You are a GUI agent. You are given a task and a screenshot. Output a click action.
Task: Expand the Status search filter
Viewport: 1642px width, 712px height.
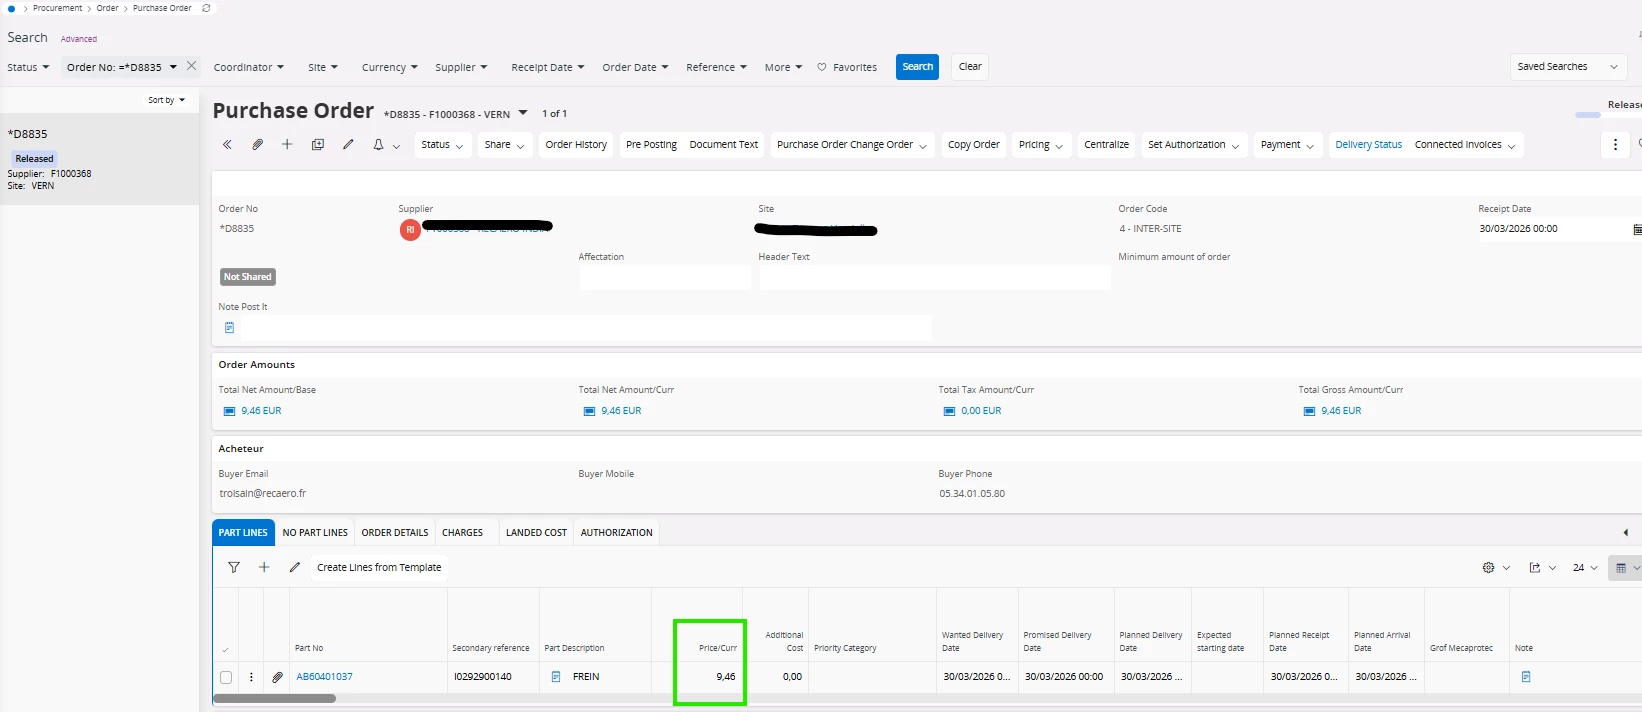28,67
